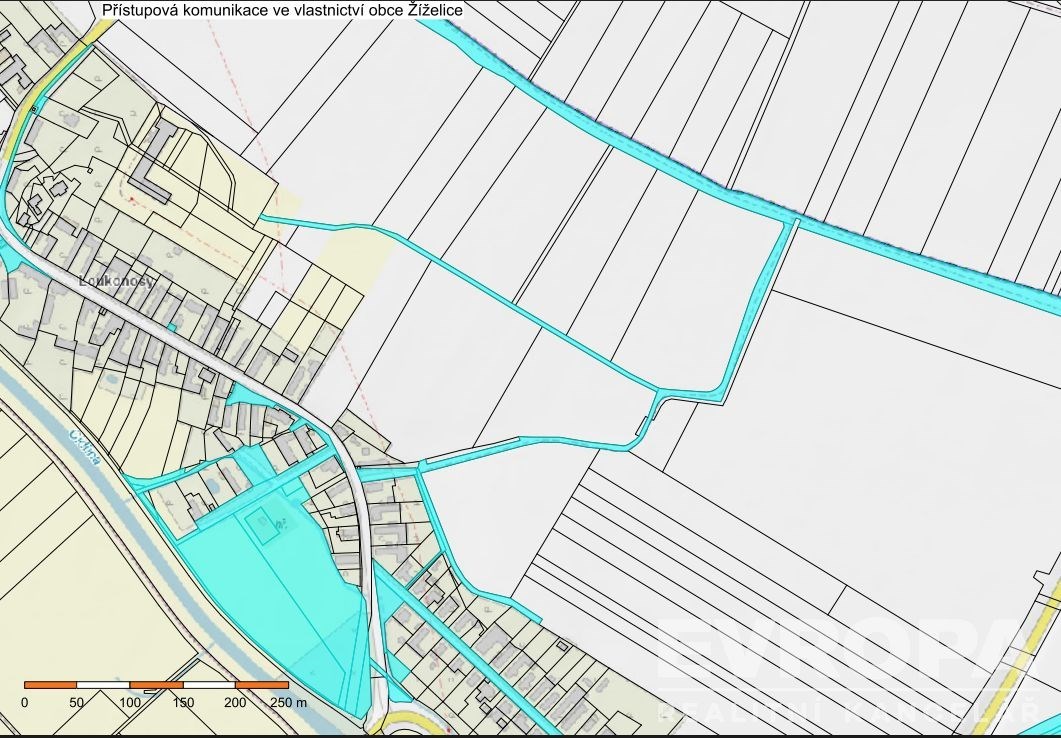Select the Loukonosy village label

pos(115,282)
